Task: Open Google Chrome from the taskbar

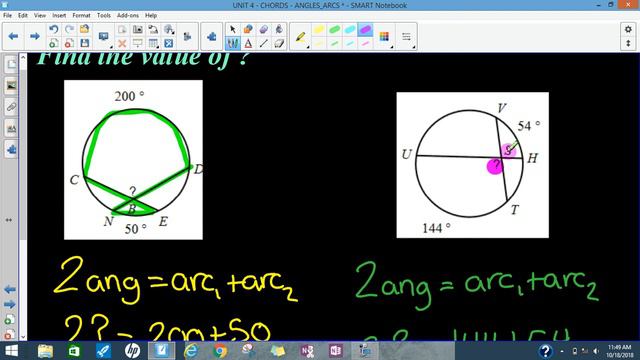Action: coord(220,351)
